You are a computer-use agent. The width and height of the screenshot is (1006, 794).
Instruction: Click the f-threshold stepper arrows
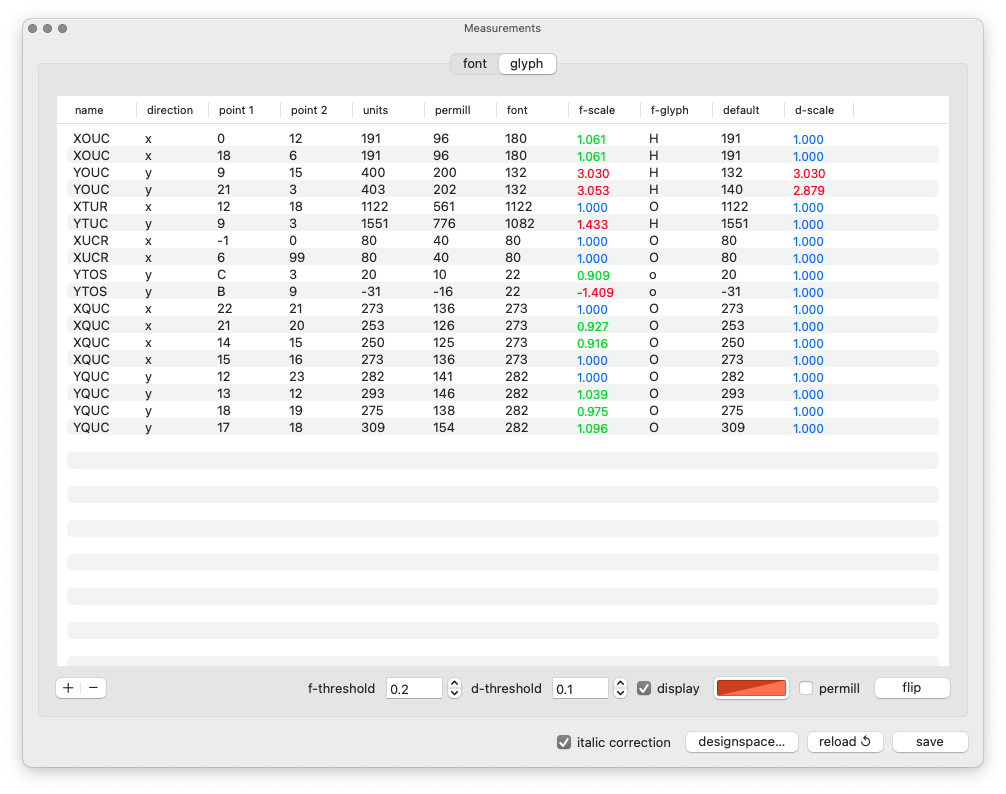coord(454,688)
